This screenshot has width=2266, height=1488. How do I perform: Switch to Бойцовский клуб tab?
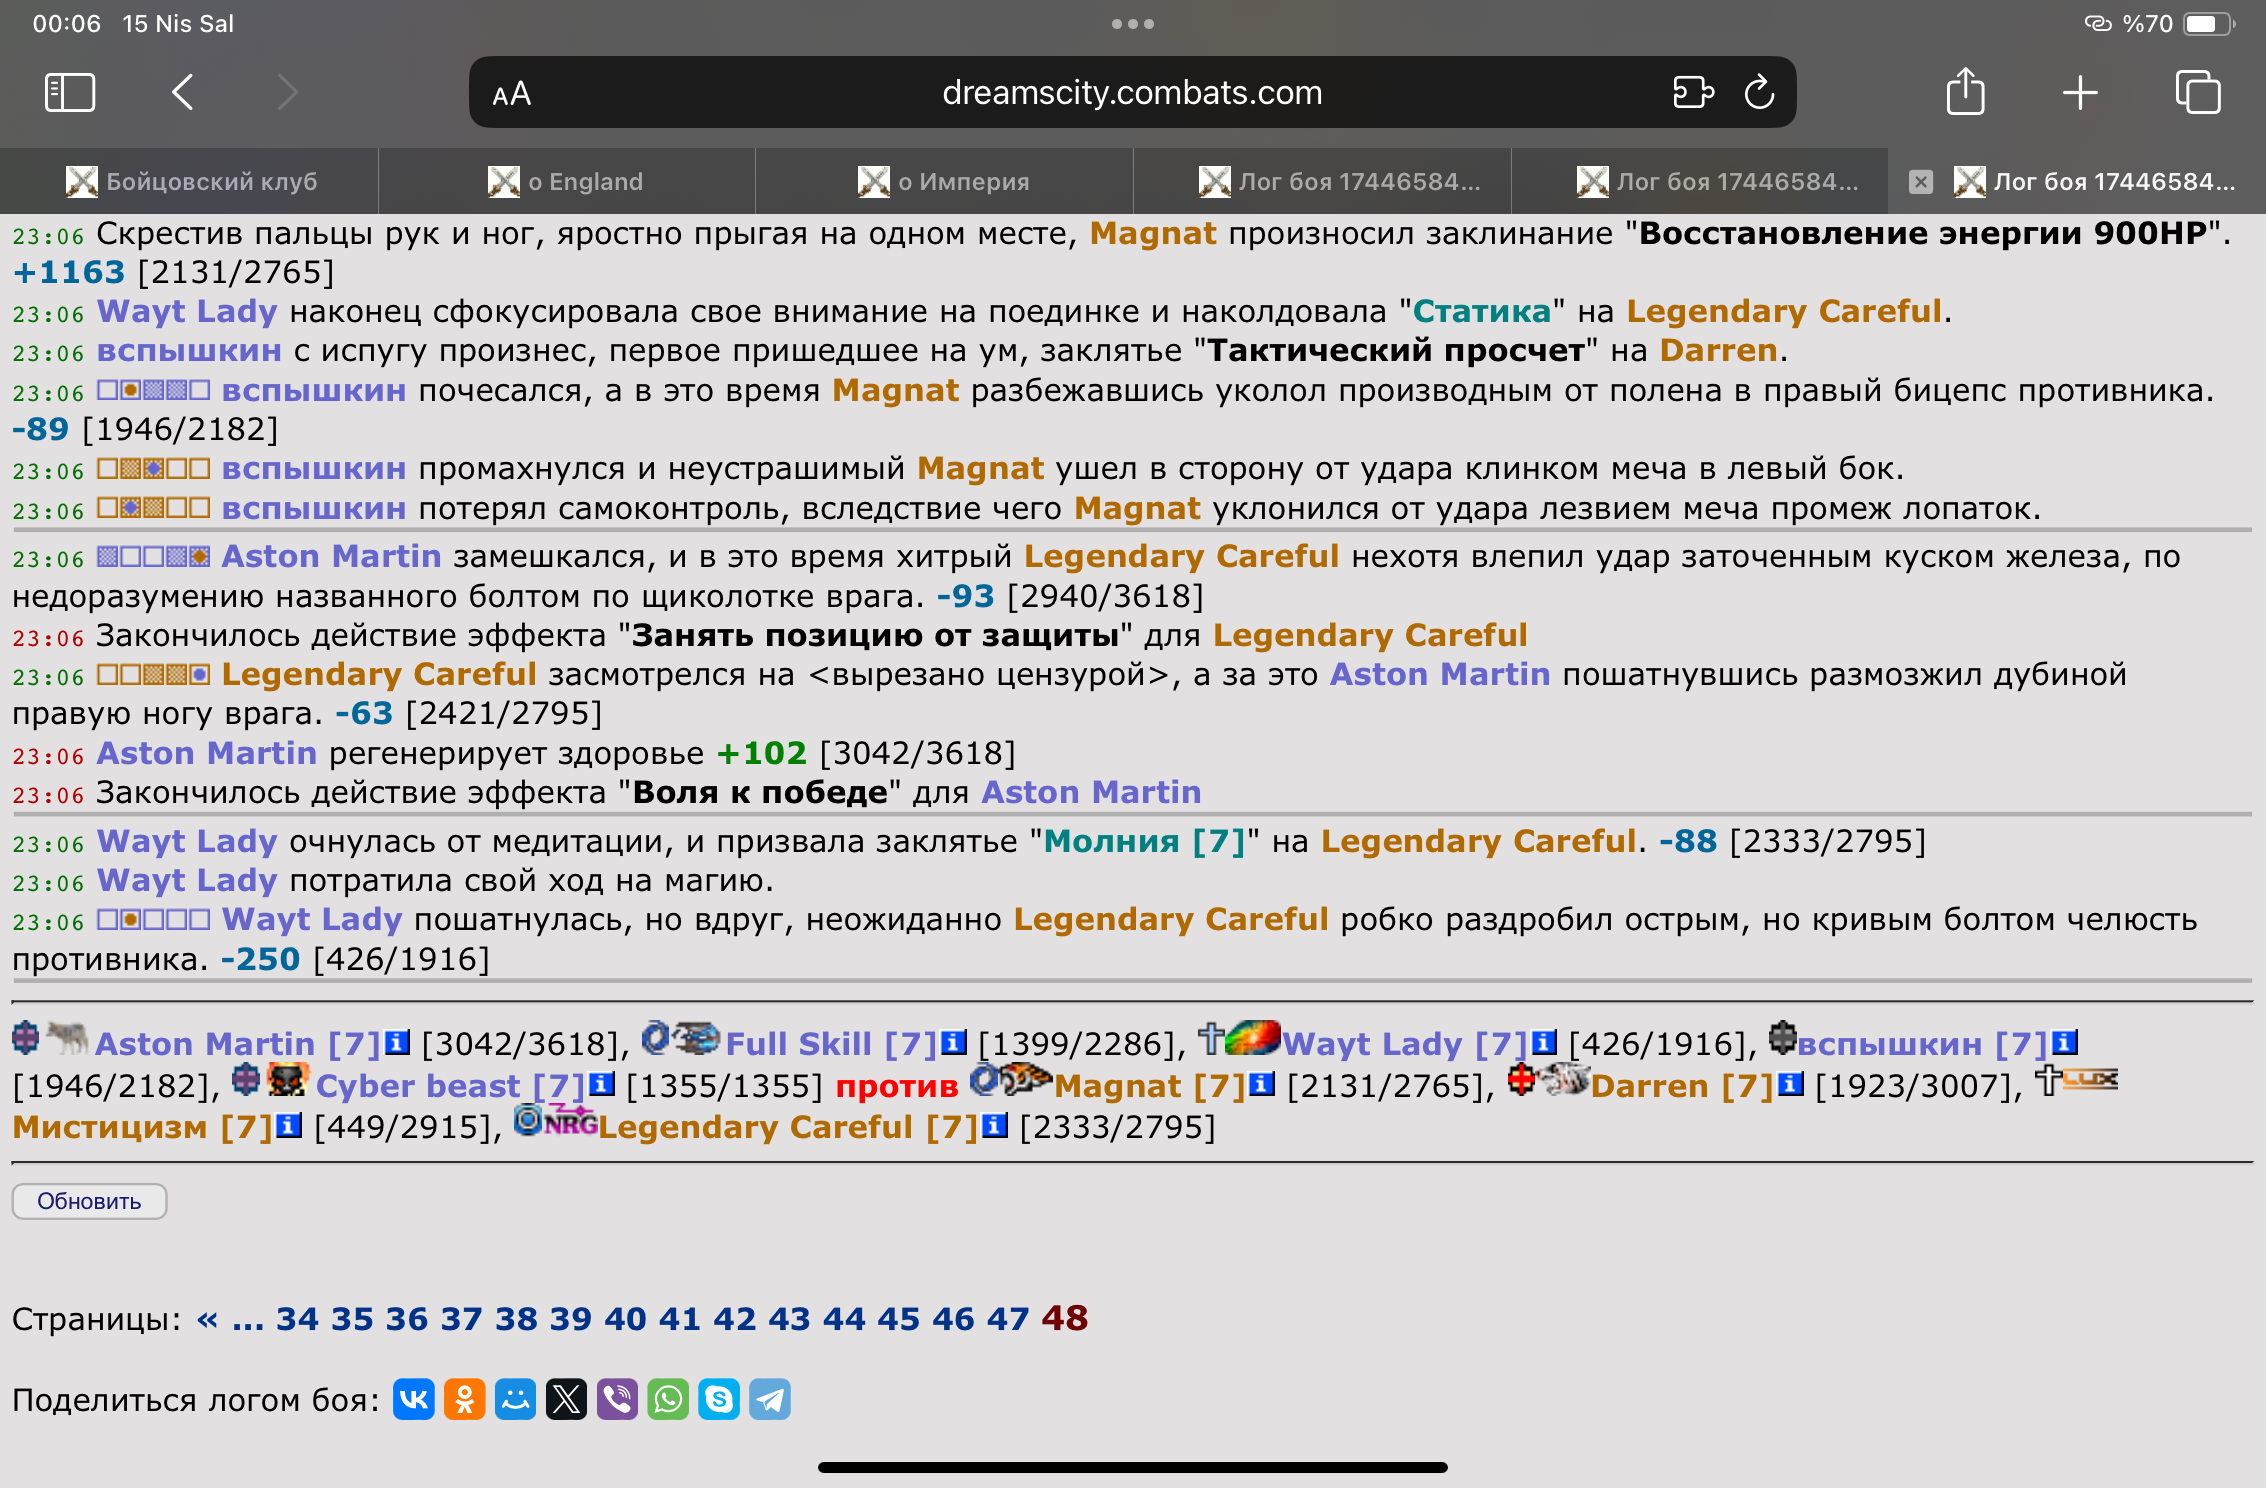point(190,181)
